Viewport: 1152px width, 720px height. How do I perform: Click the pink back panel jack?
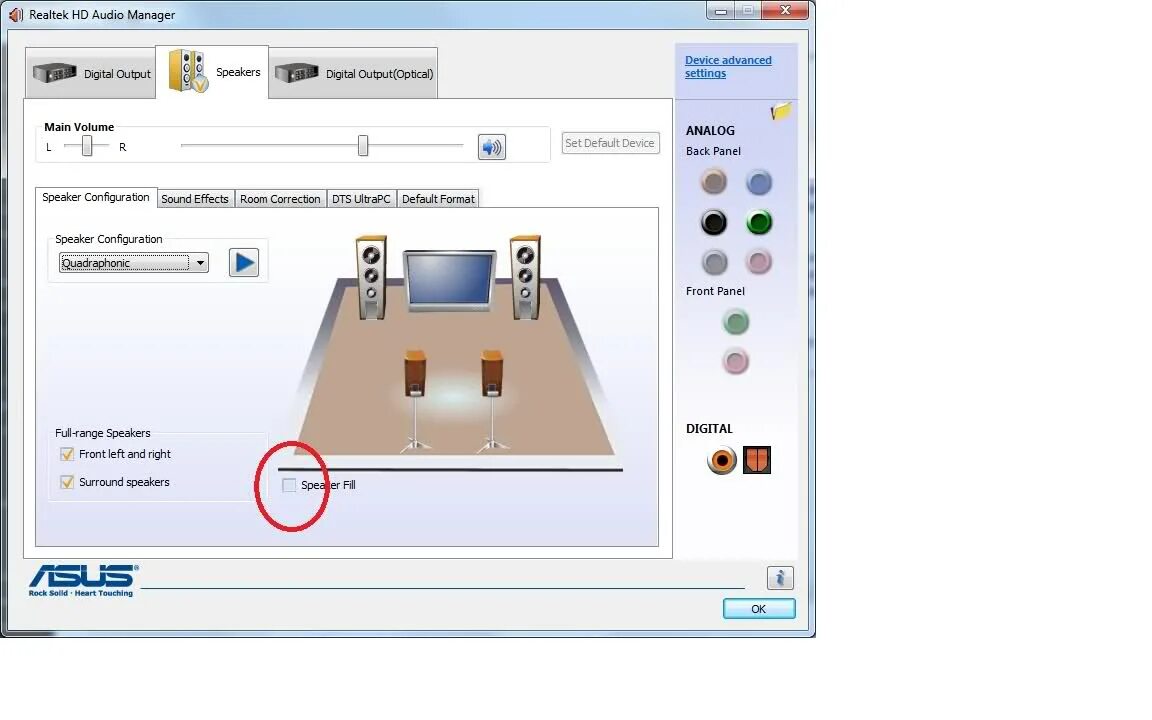(x=759, y=262)
